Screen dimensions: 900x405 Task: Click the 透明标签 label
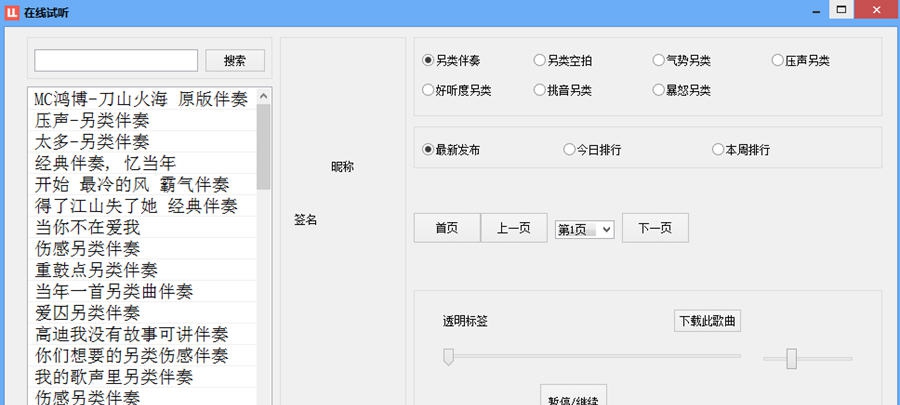pos(465,321)
